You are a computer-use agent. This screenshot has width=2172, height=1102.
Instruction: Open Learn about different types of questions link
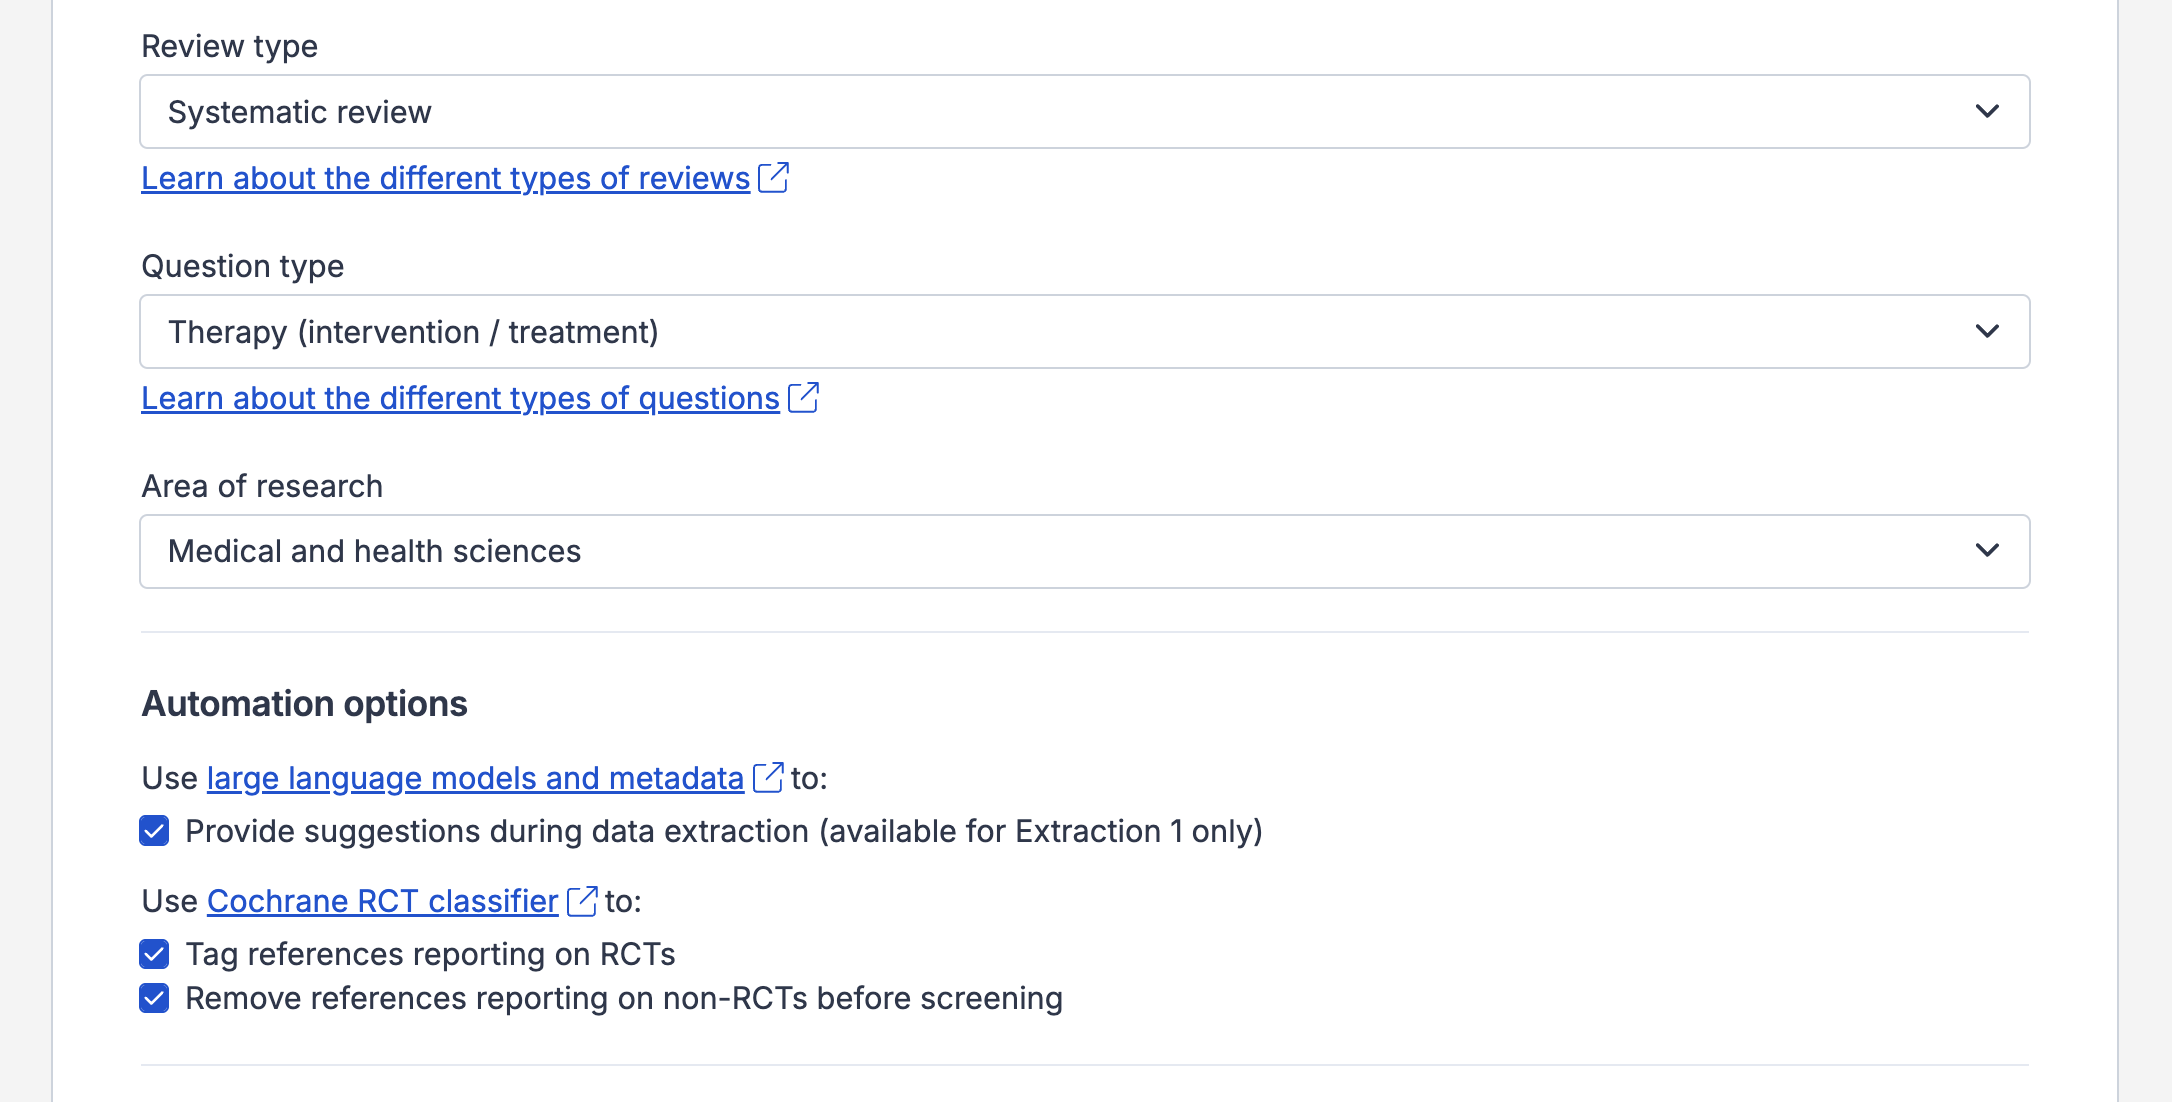click(x=460, y=398)
